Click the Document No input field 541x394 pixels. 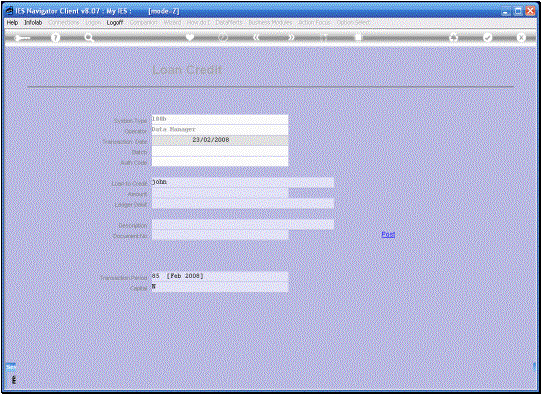(x=220, y=235)
